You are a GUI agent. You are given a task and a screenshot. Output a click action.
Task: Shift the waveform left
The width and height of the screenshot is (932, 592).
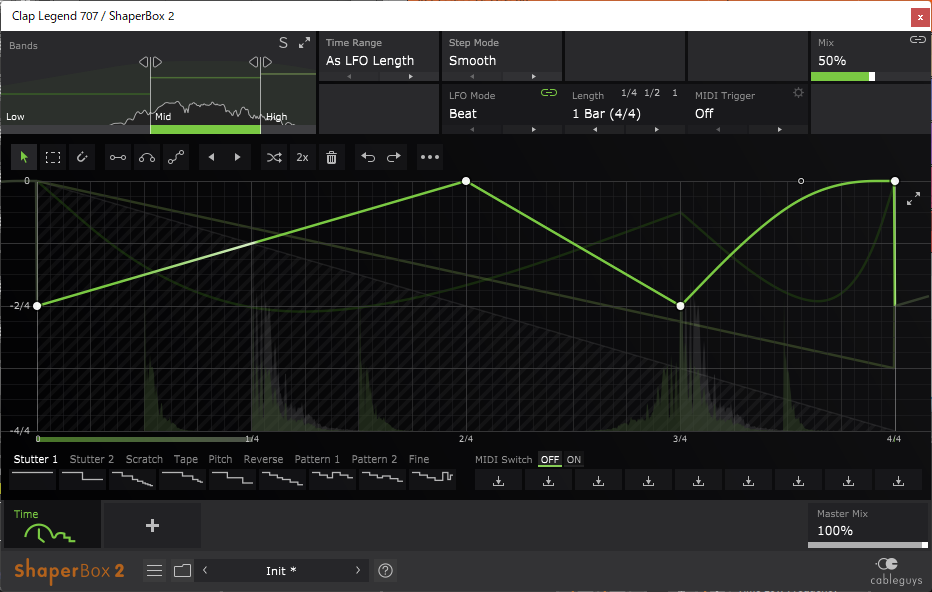[212, 158]
